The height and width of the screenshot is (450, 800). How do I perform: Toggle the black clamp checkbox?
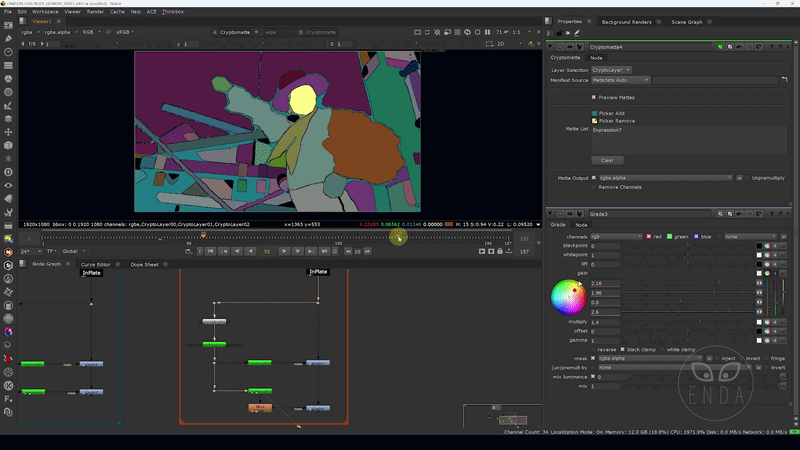[622, 349]
